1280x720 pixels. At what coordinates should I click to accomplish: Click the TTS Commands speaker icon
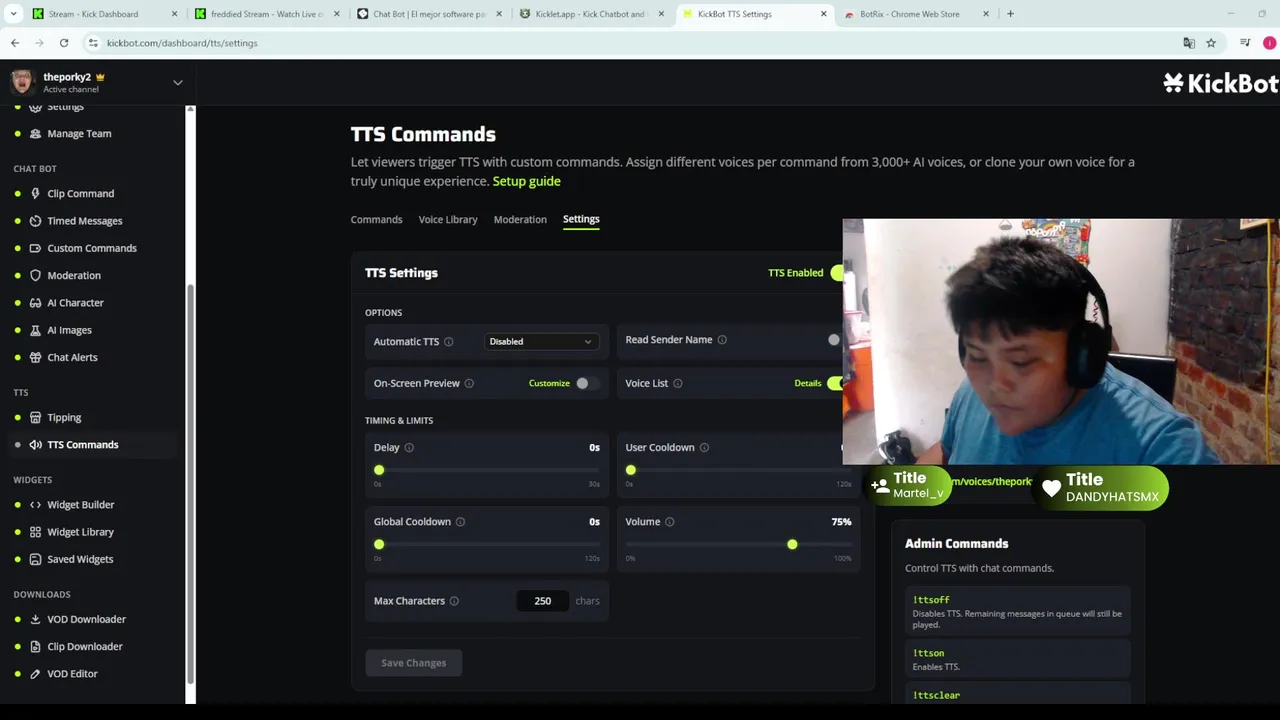[36, 445]
